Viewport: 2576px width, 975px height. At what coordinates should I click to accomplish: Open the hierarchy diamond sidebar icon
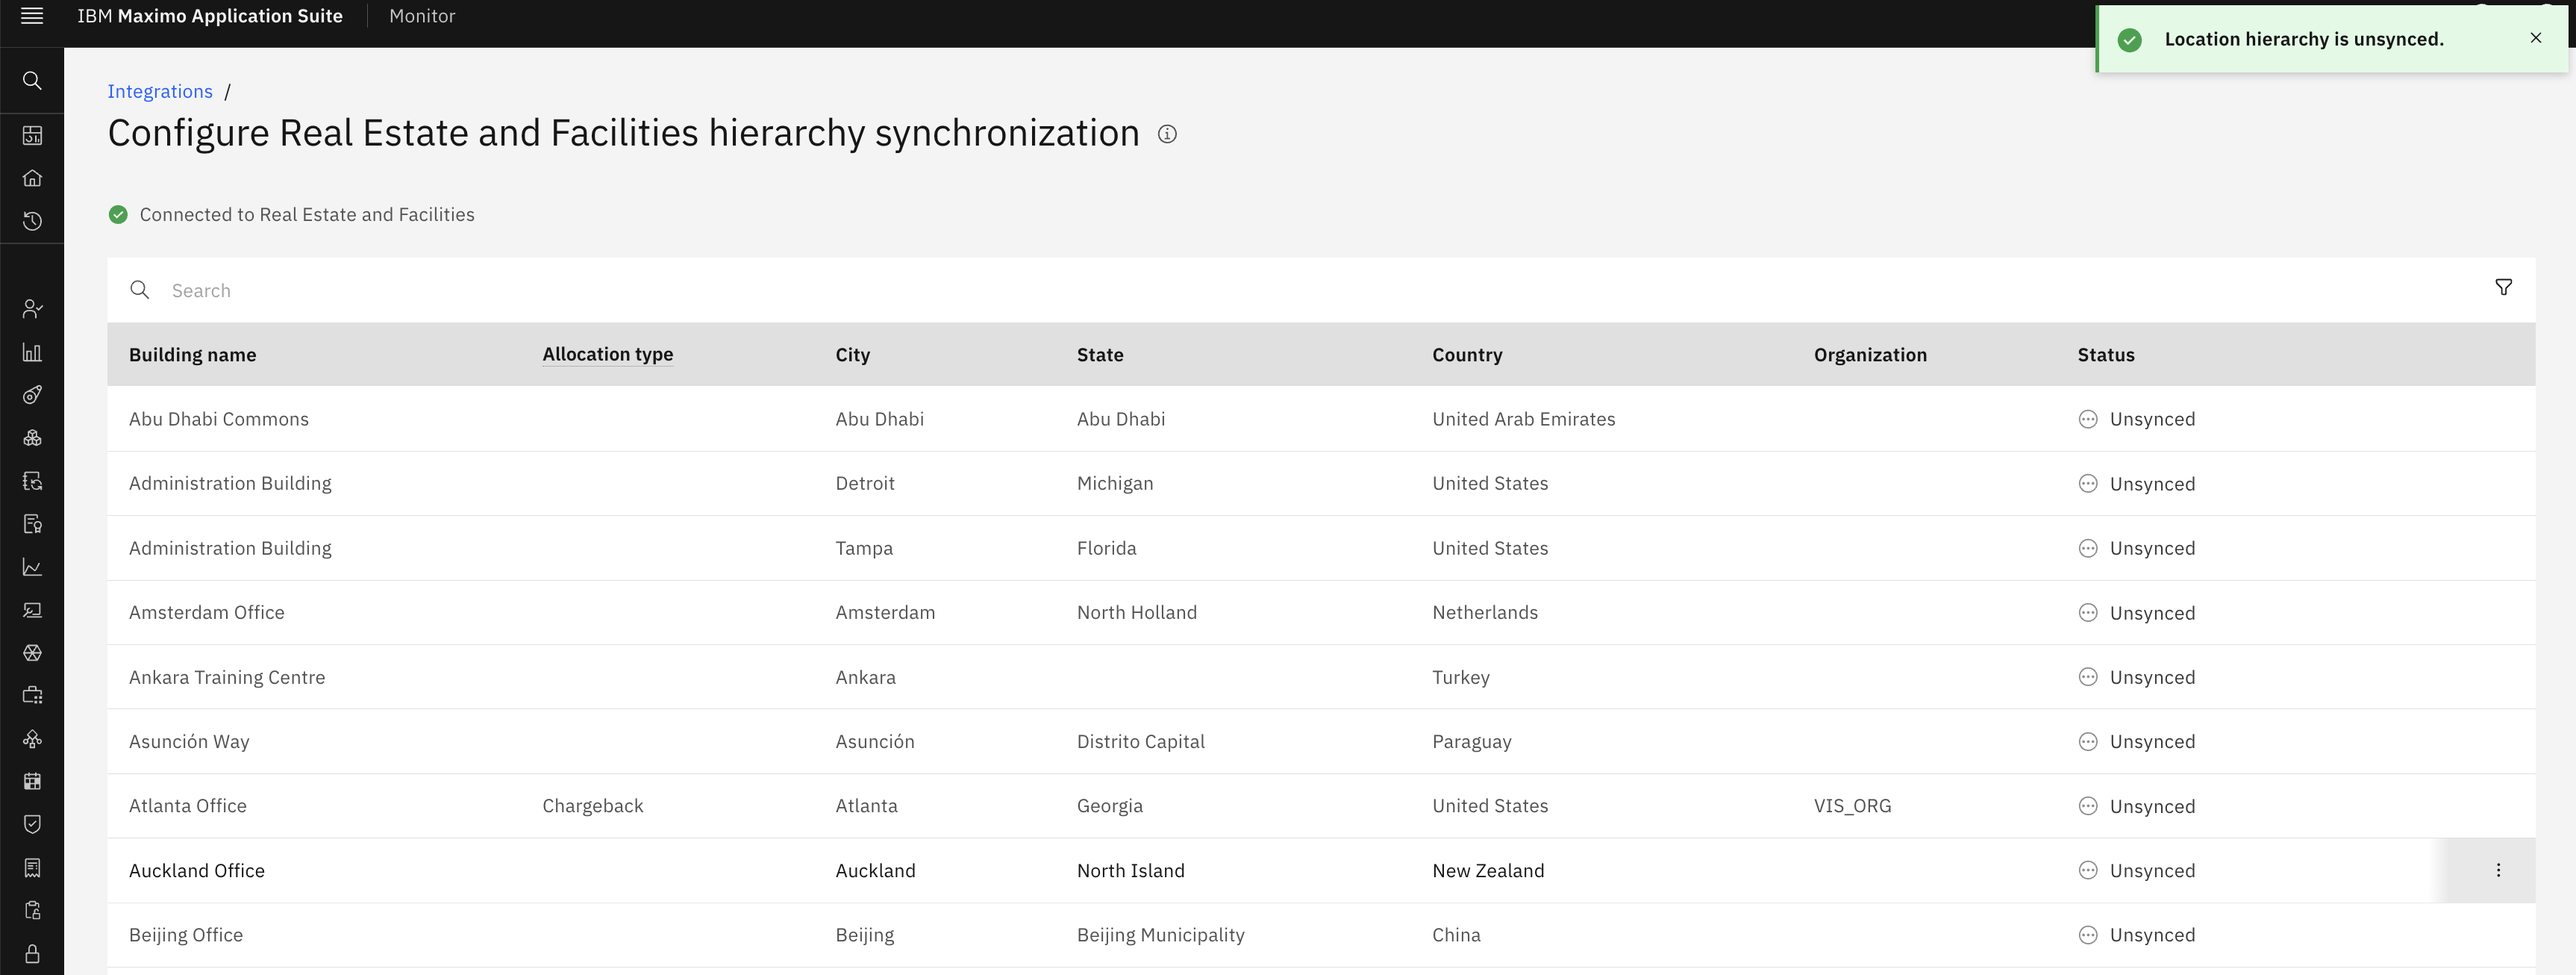click(x=32, y=739)
